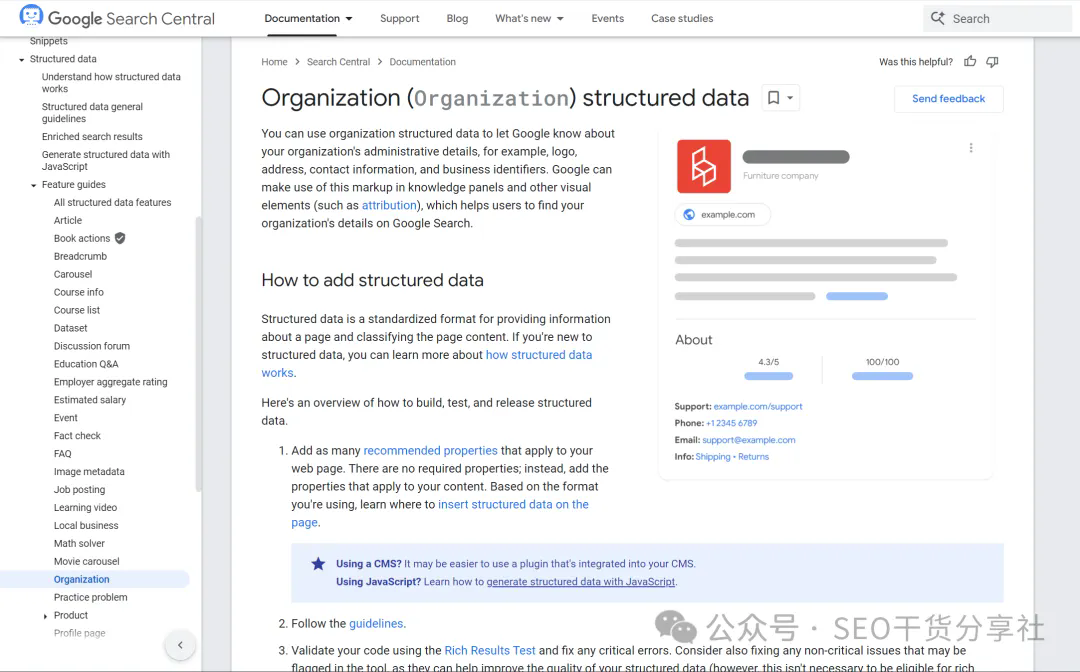Open the Shipping info link
The width and height of the screenshot is (1080, 672).
(713, 456)
